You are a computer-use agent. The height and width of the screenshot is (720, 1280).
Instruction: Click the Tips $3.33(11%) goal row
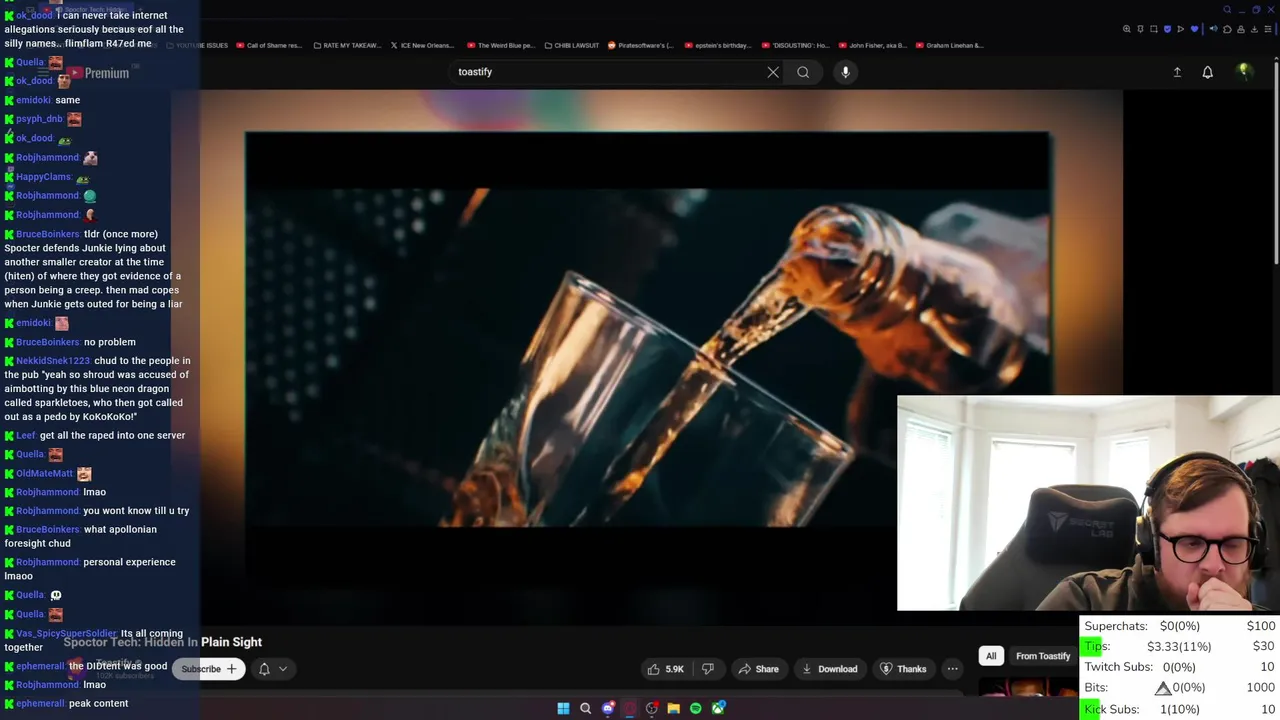[1180, 646]
